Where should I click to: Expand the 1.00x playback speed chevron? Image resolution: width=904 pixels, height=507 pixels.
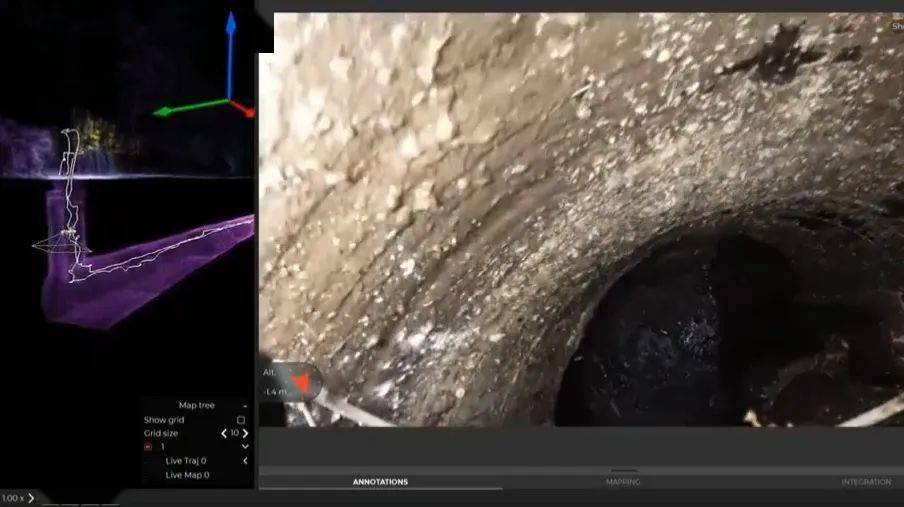(x=31, y=498)
